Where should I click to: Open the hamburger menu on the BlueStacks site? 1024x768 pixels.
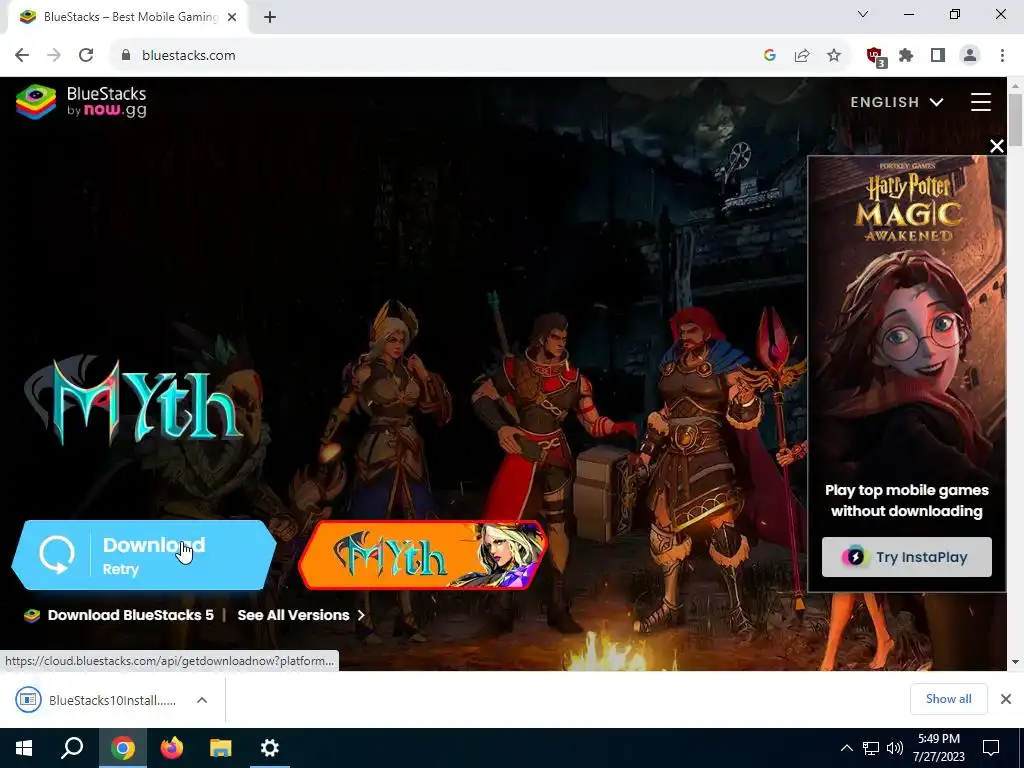coord(980,102)
